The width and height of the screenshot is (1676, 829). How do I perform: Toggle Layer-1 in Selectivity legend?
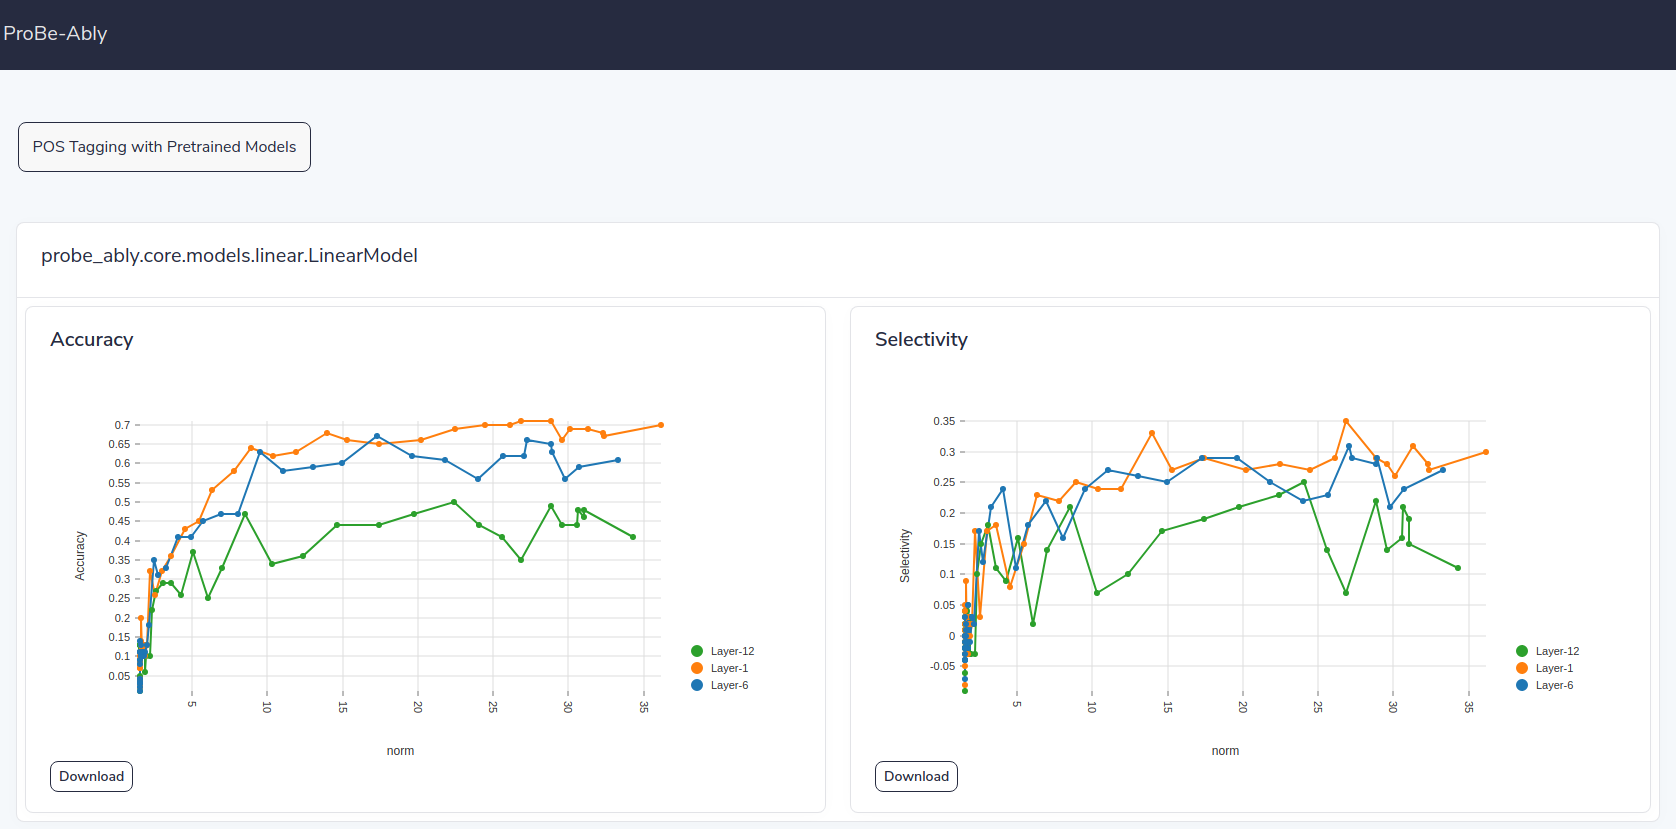[1545, 668]
